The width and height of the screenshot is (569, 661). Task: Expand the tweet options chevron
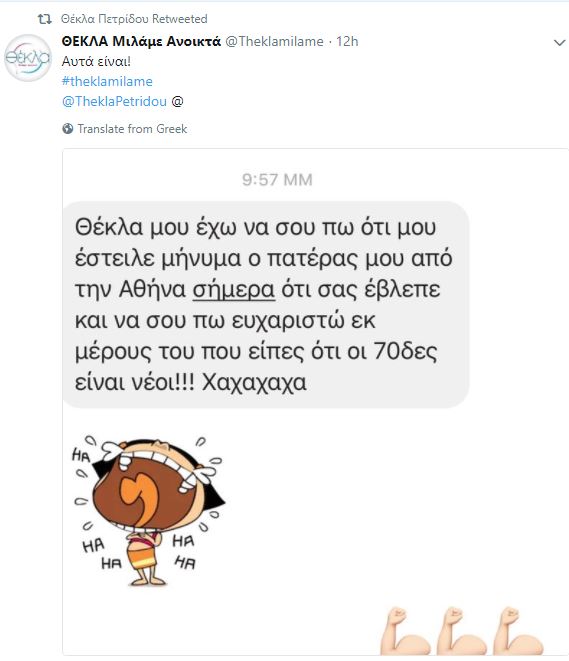coord(559,43)
